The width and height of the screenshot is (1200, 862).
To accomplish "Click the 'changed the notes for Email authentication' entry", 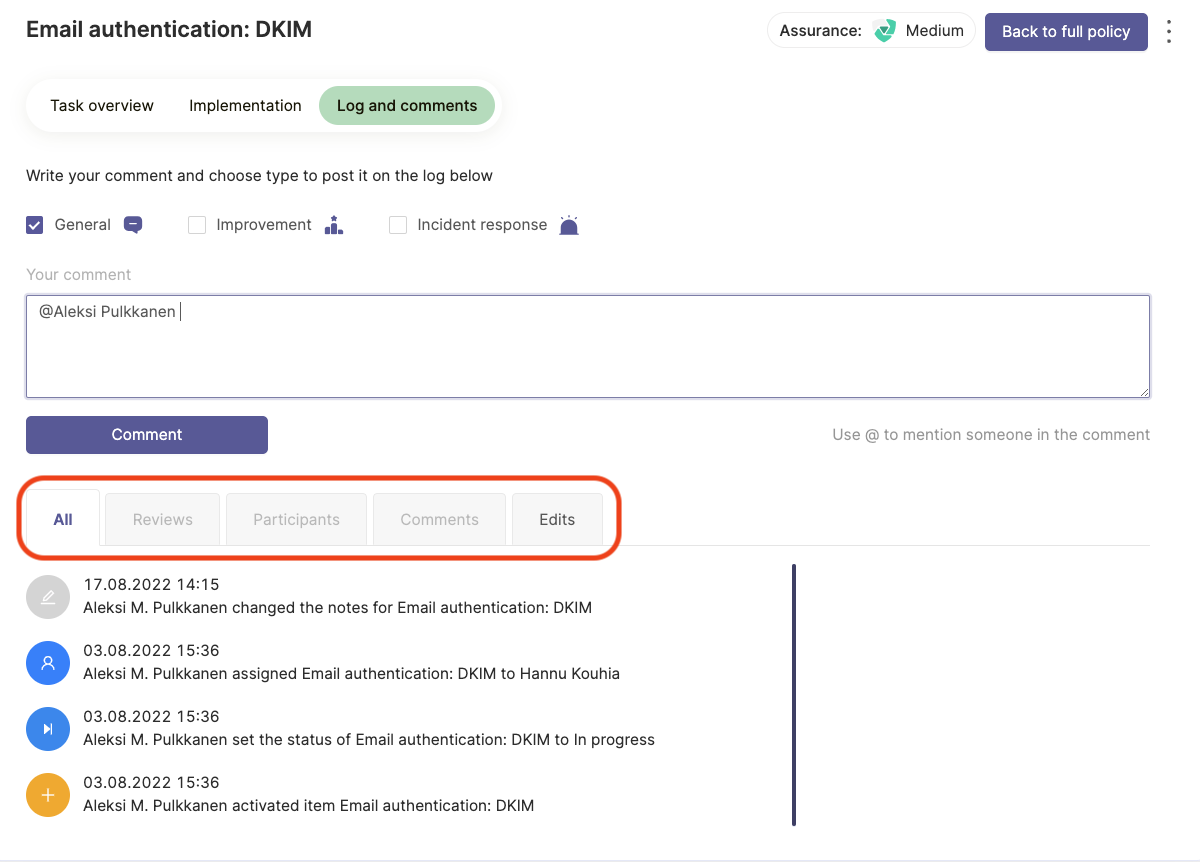I will point(338,608).
